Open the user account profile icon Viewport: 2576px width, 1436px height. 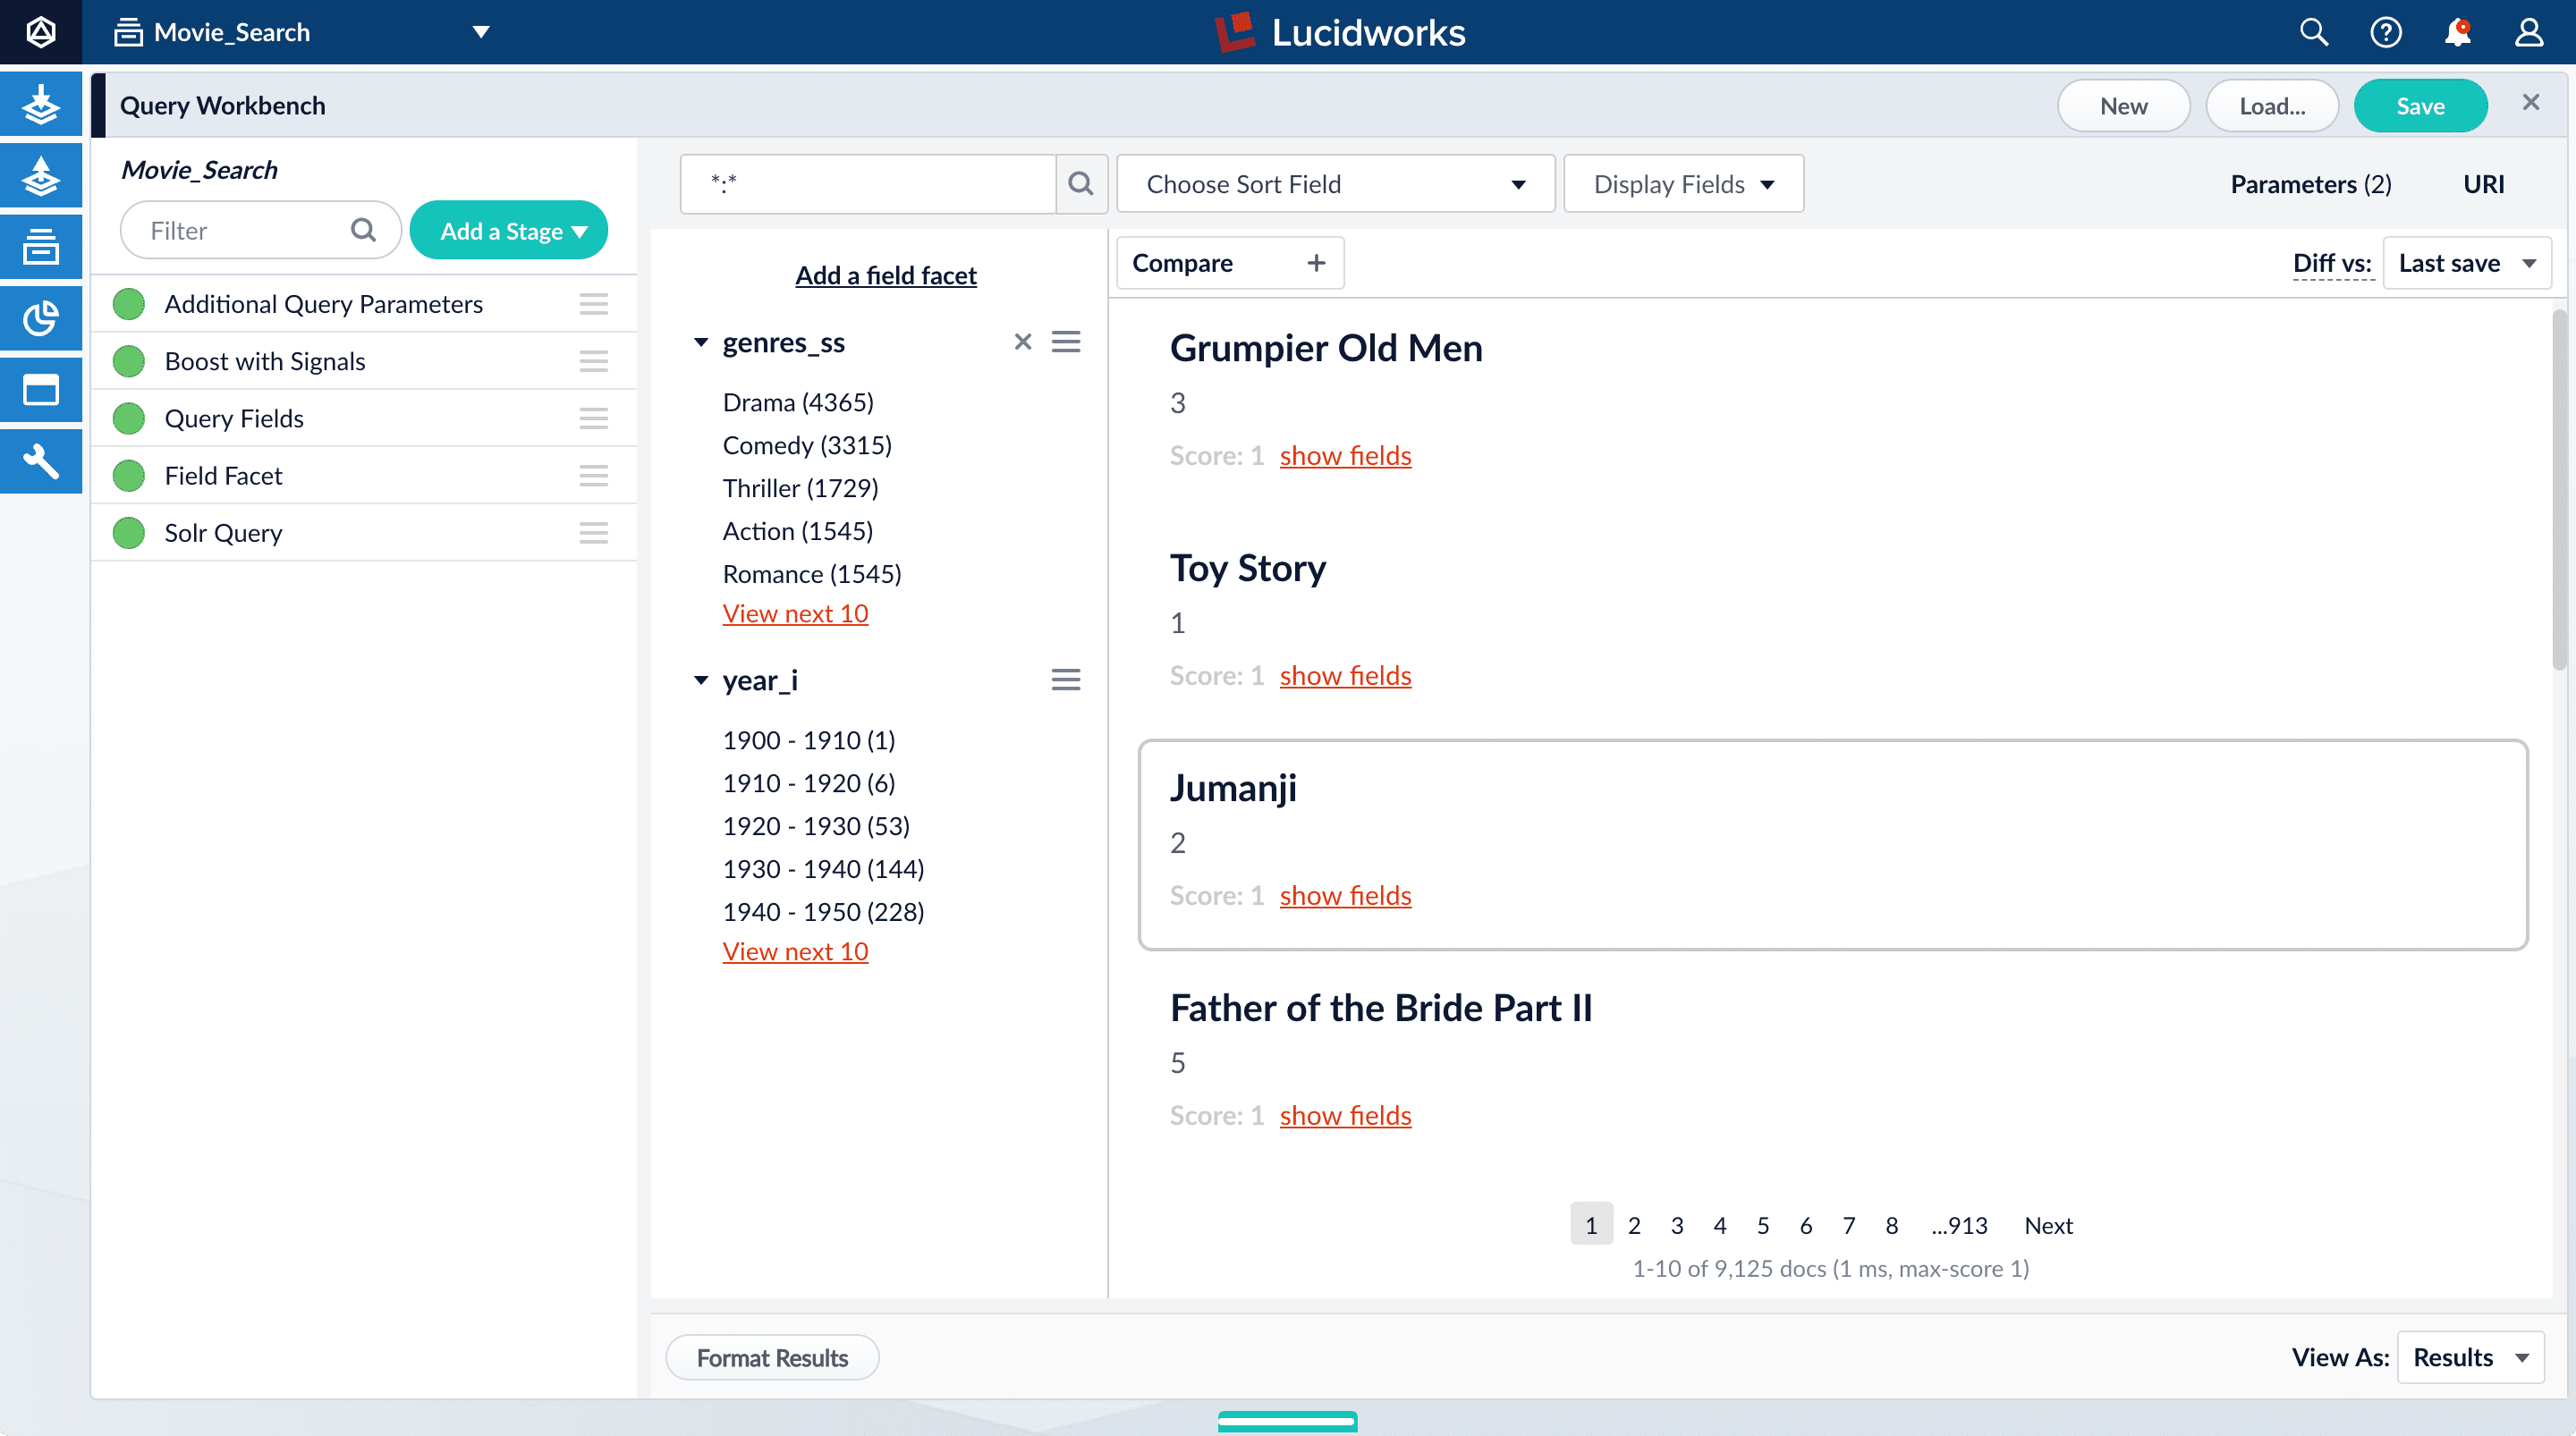pos(2529,33)
